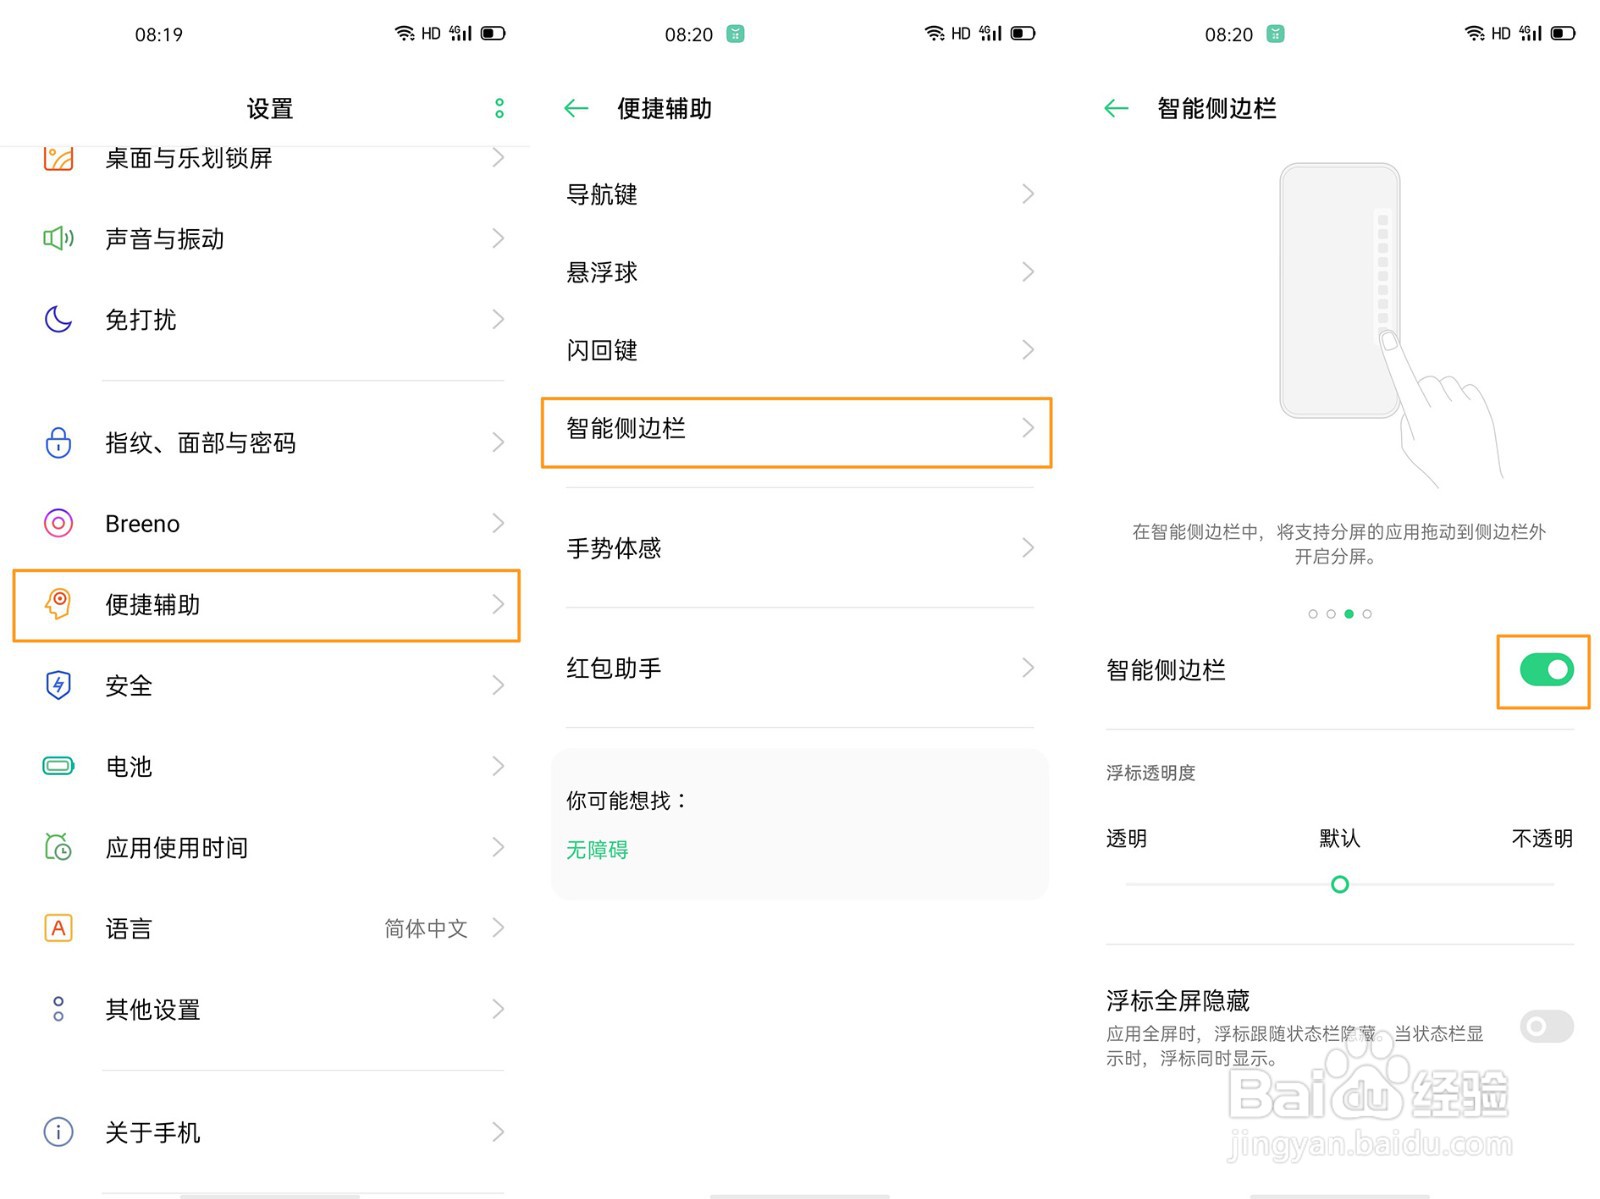Image resolution: width=1600 pixels, height=1199 pixels.
Task: Expand the 手势体感 row
Action: (x=797, y=547)
